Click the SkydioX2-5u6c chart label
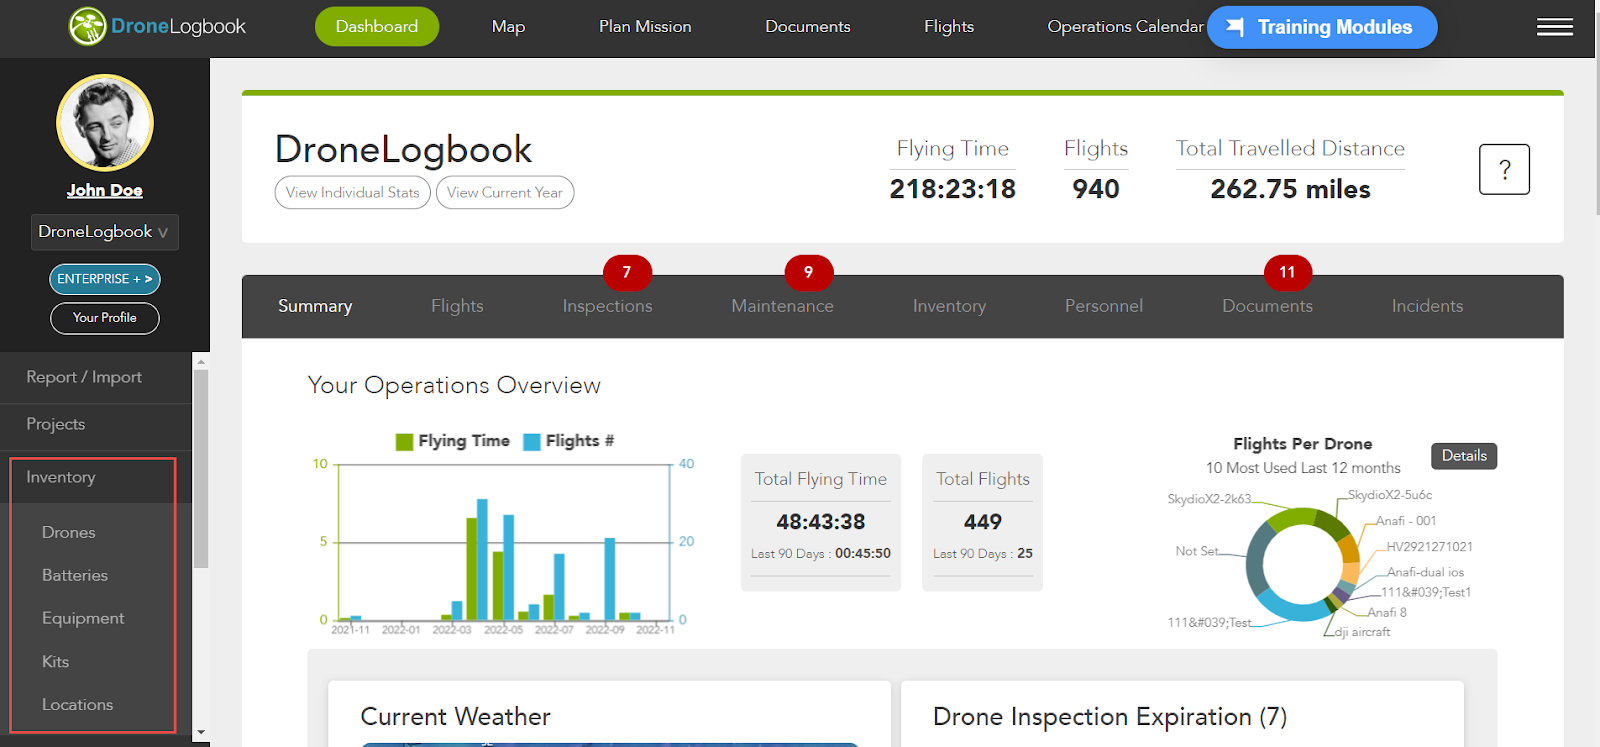1600x747 pixels. [x=1390, y=495]
